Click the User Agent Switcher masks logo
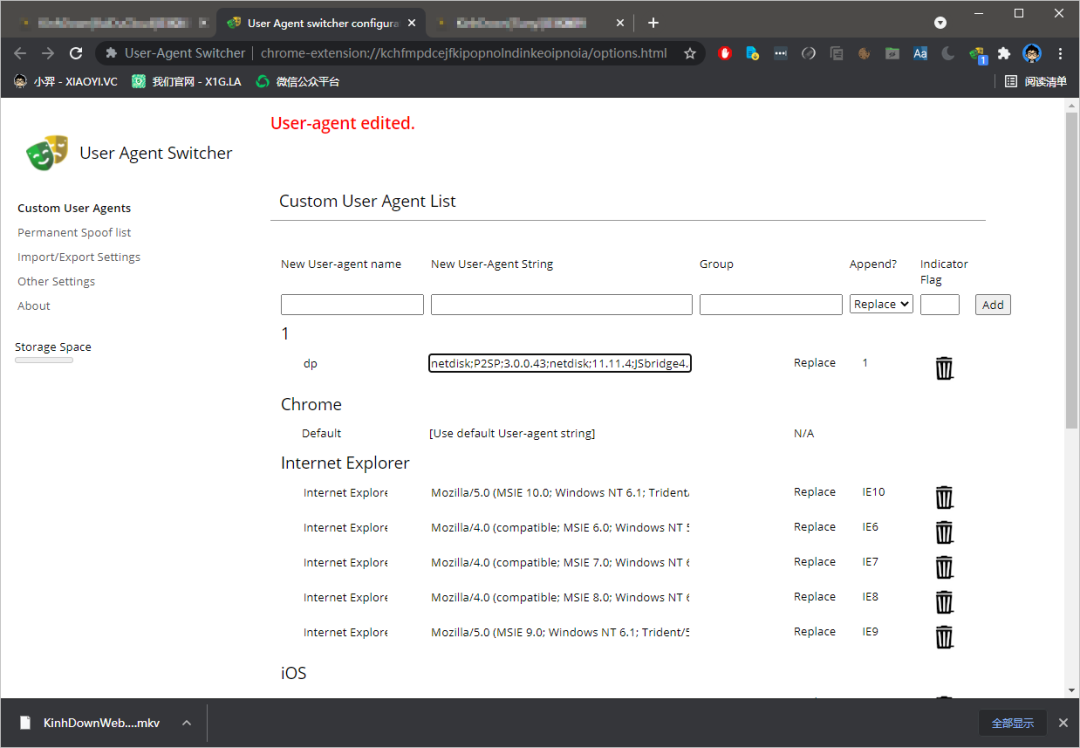The width and height of the screenshot is (1080, 748). tap(47, 152)
